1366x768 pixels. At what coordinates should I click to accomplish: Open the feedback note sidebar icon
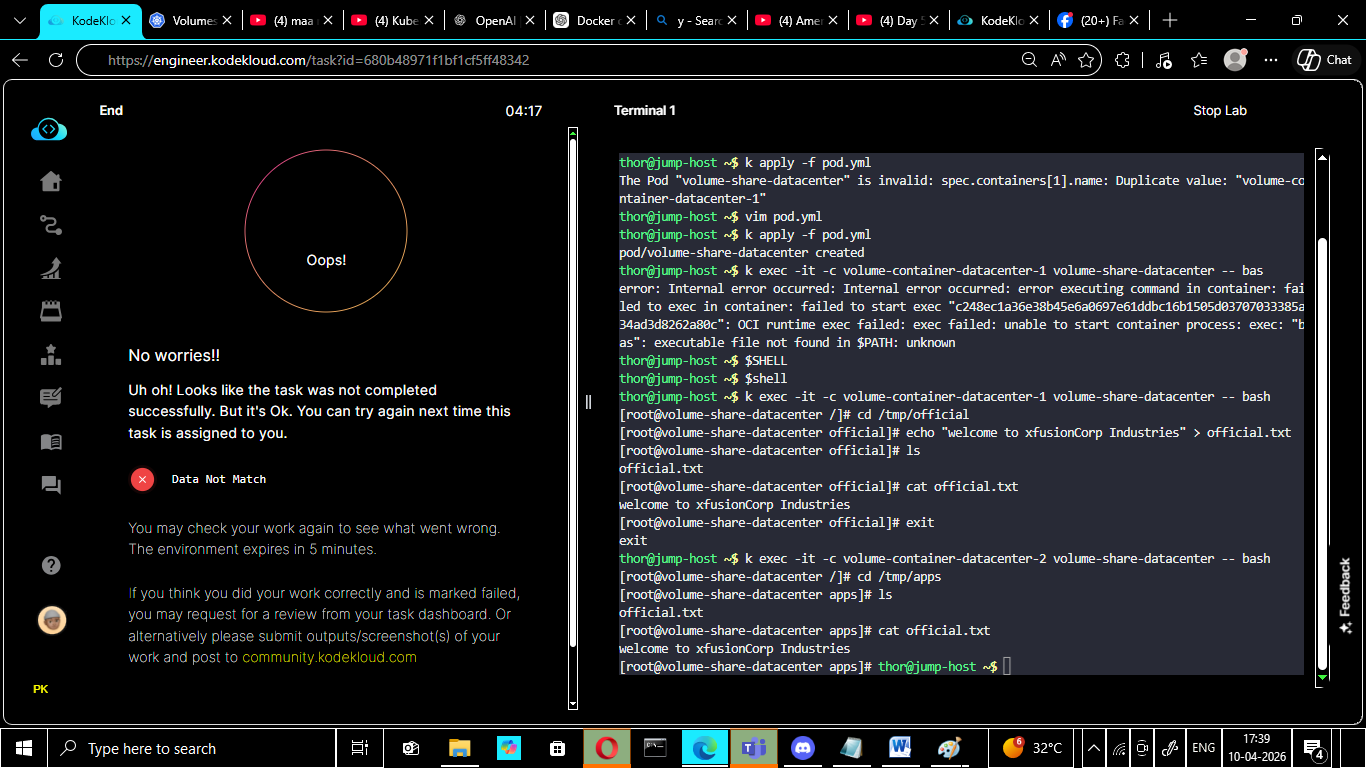51,398
